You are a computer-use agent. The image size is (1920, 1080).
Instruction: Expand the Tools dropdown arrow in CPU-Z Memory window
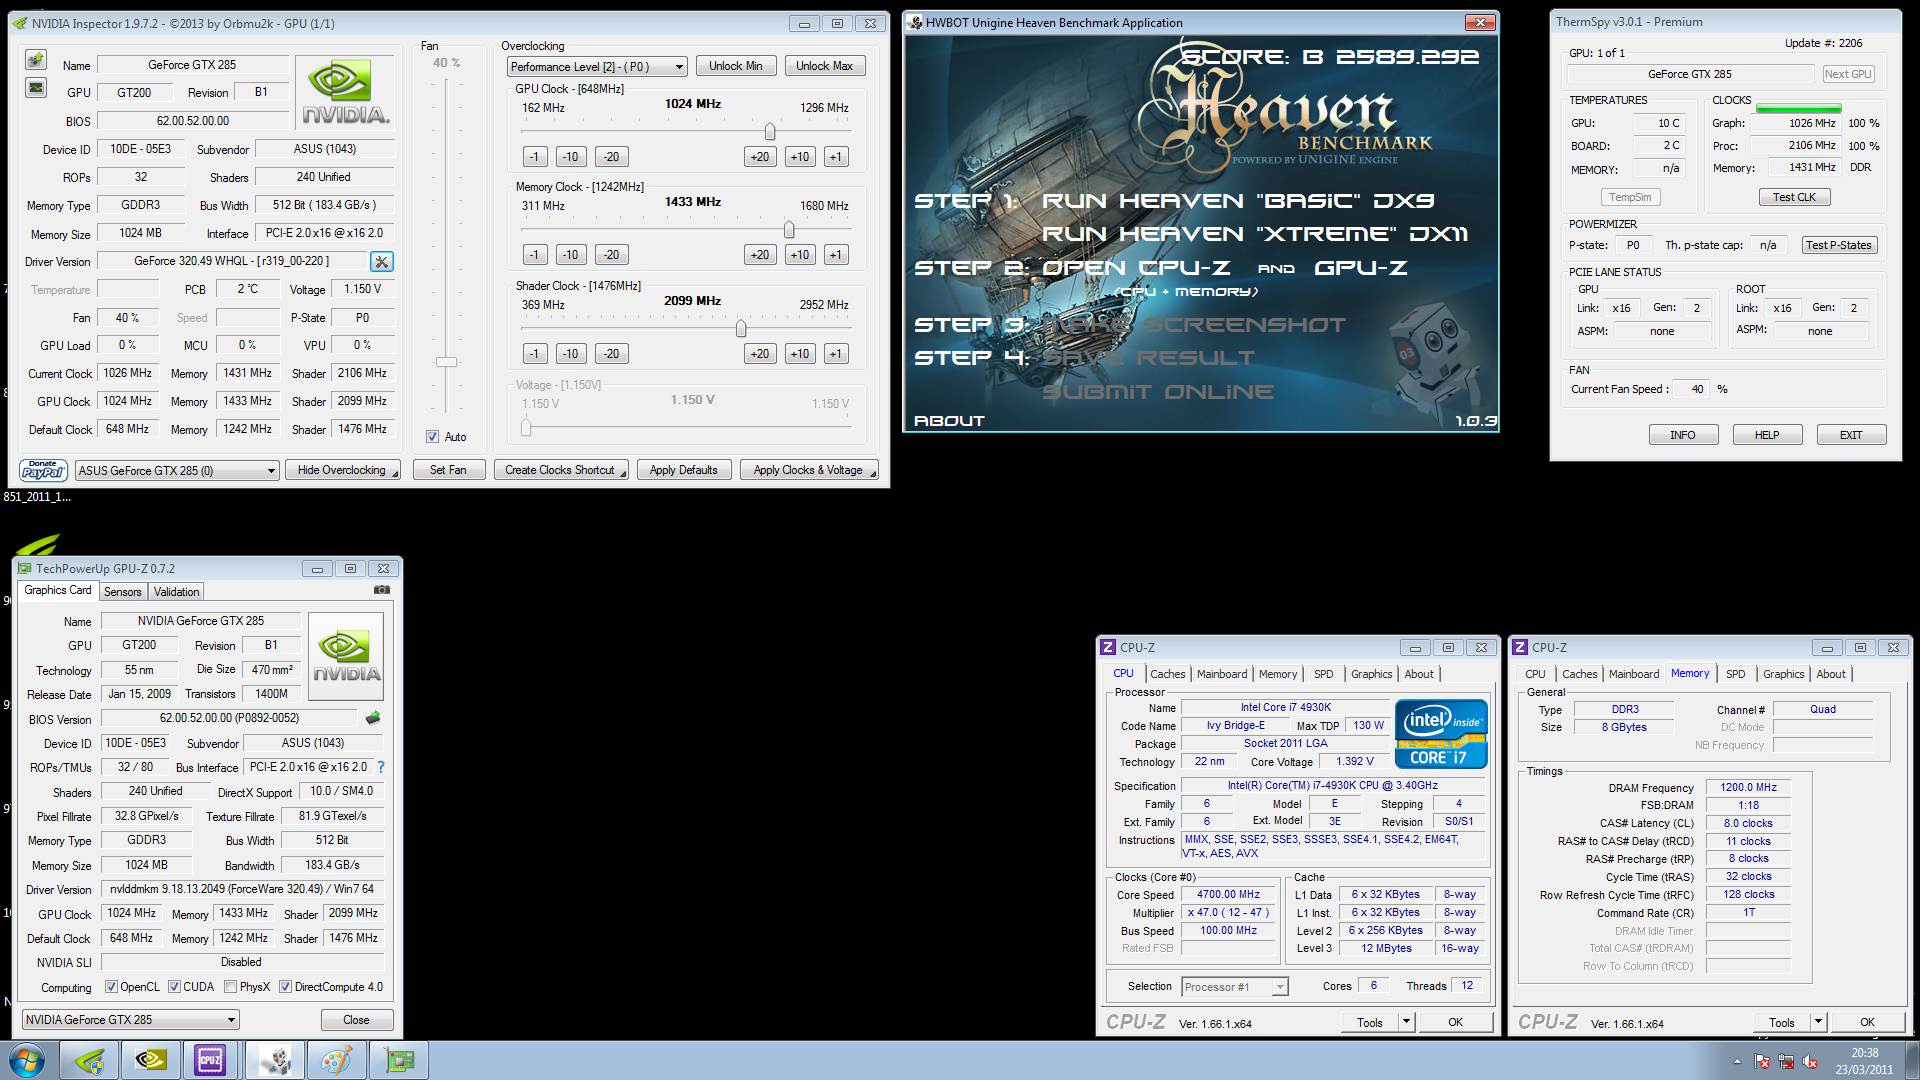click(1818, 1022)
